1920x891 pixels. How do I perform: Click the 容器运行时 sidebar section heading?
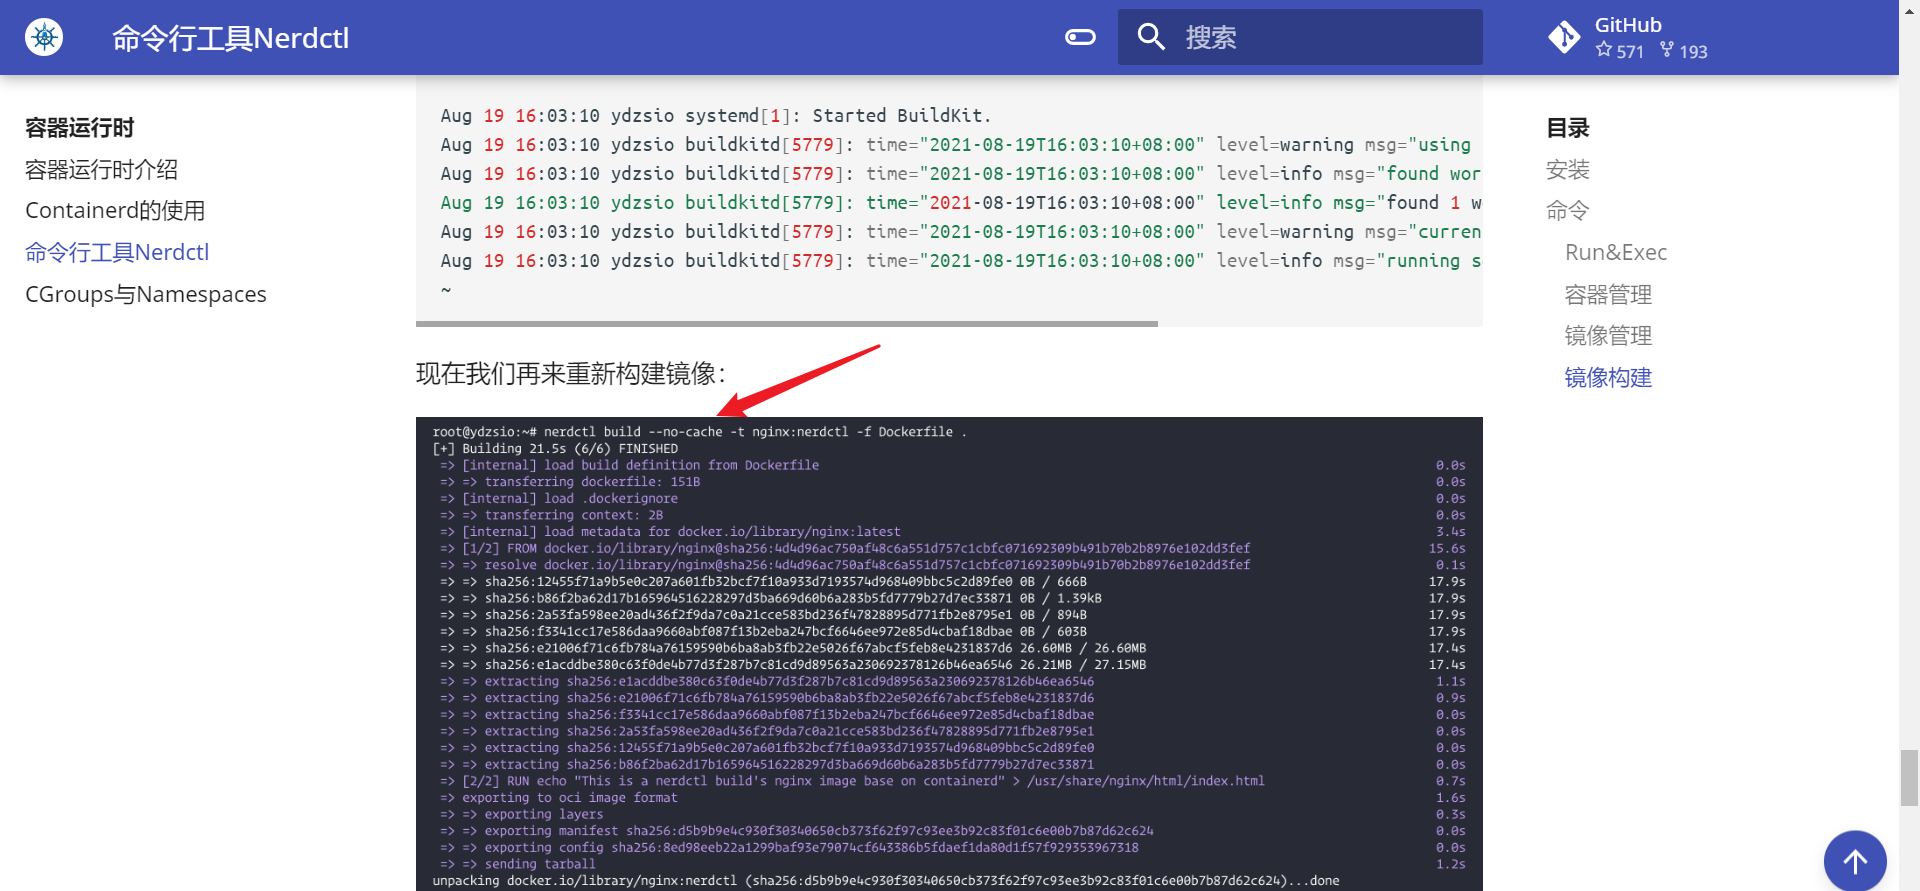(79, 128)
